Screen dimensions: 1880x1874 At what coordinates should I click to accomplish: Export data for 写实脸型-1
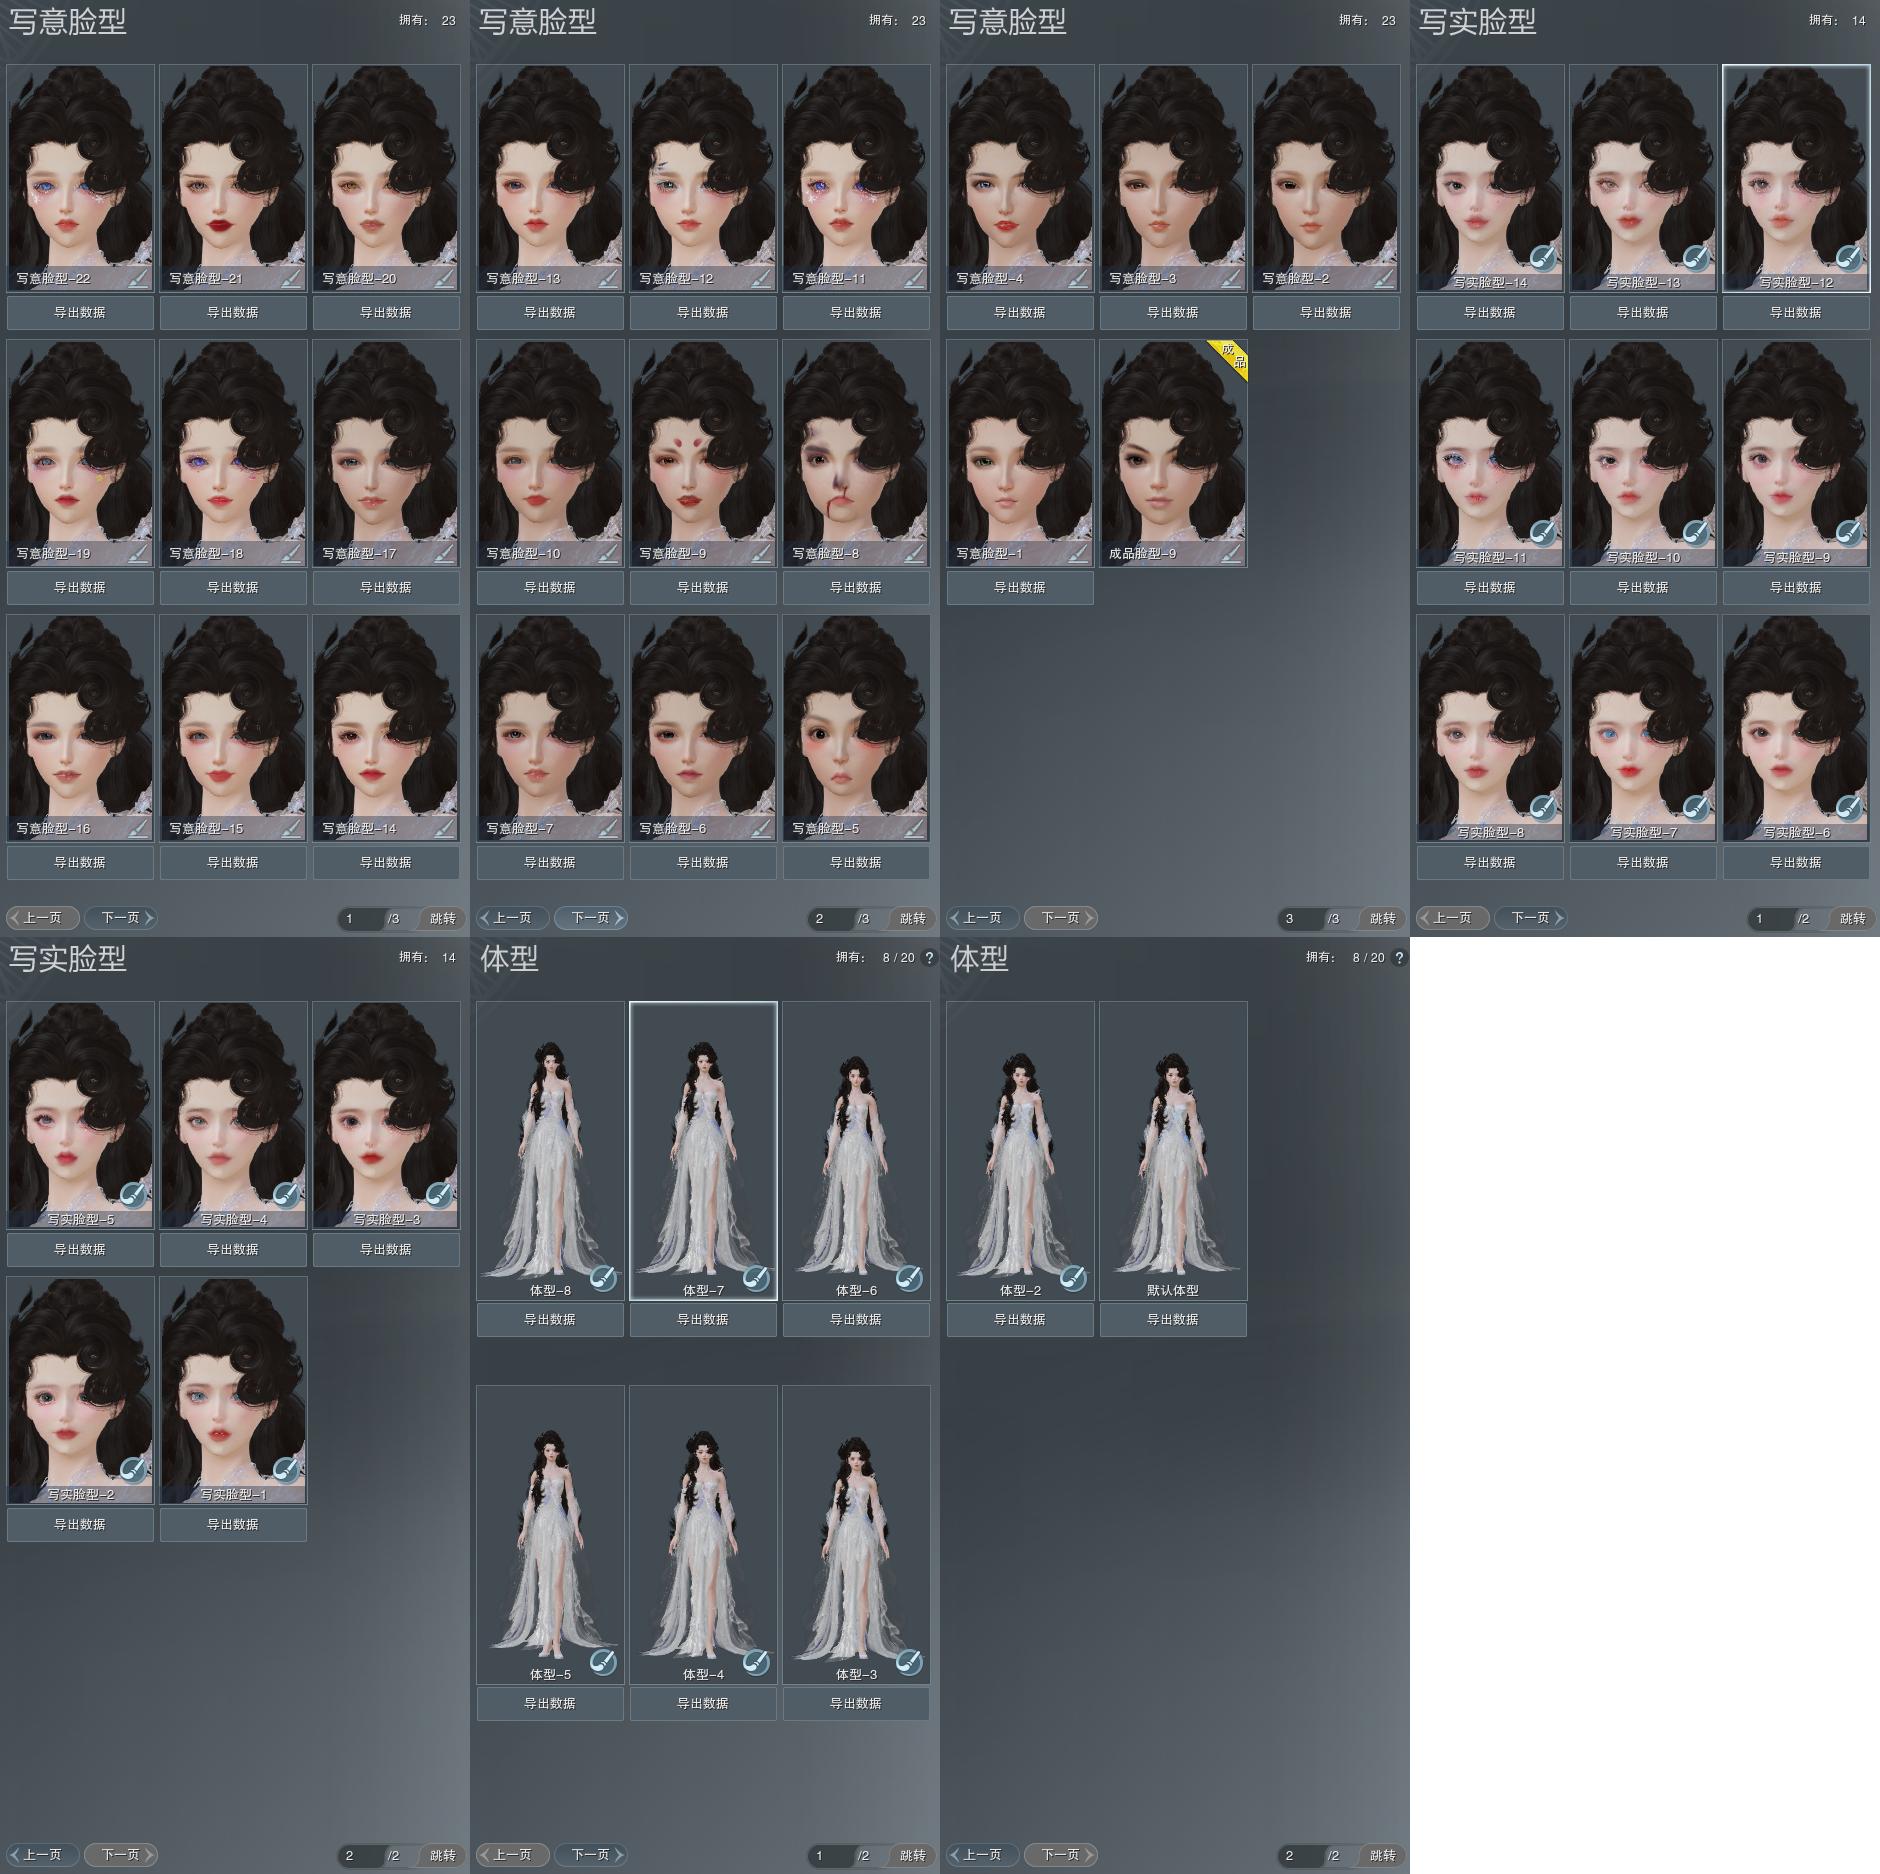coord(233,1524)
